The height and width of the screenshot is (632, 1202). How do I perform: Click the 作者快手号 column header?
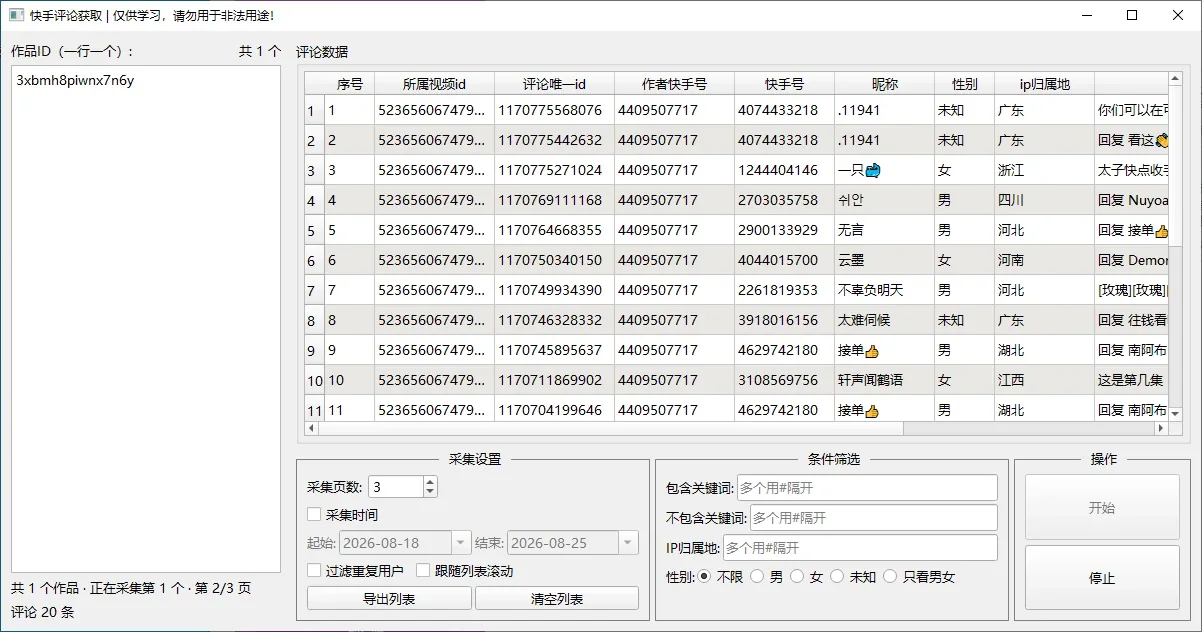click(675, 84)
